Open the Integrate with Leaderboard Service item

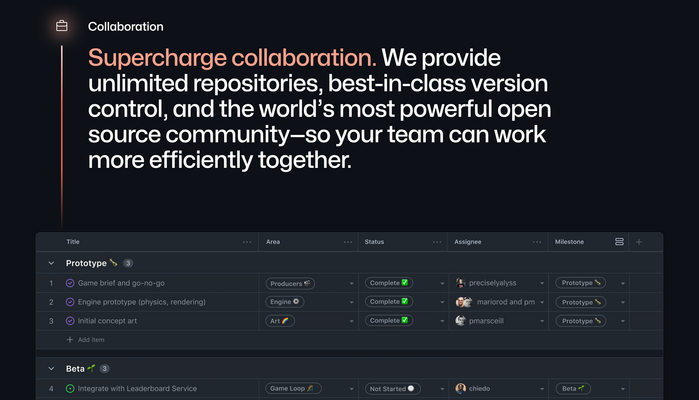[137, 388]
